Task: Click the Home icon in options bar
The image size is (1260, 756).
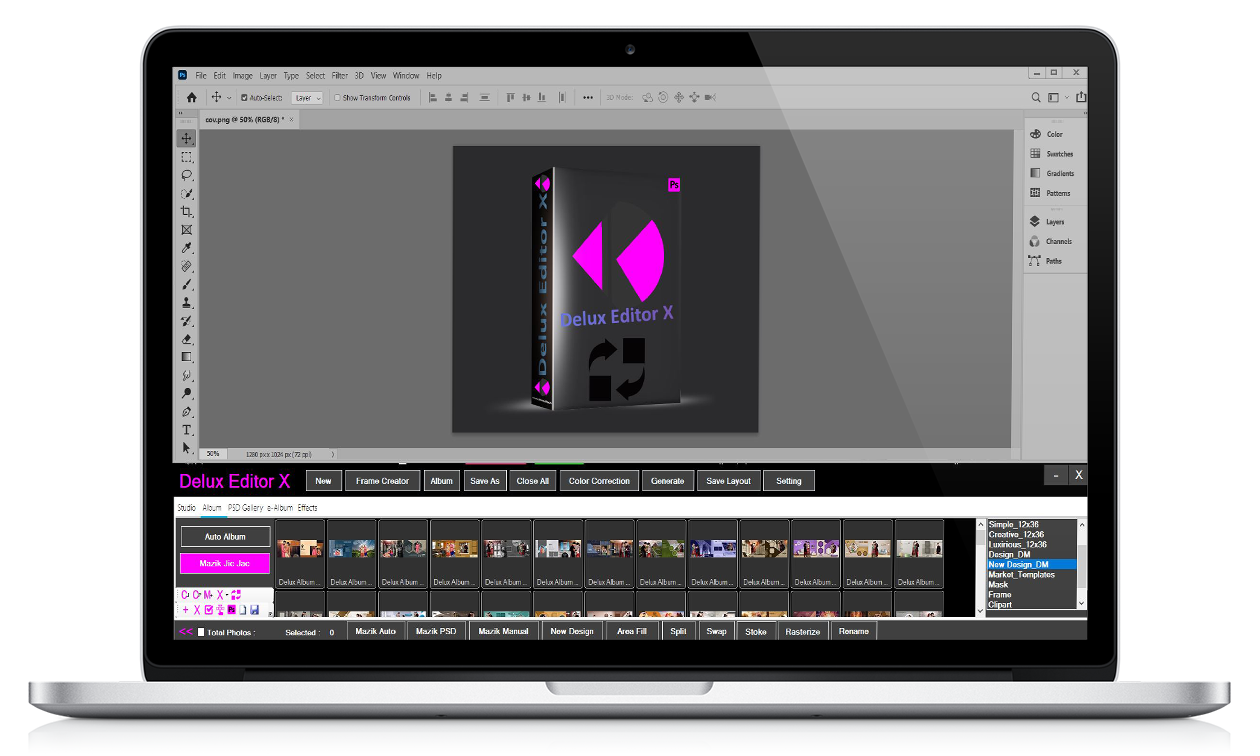Action: tap(192, 98)
